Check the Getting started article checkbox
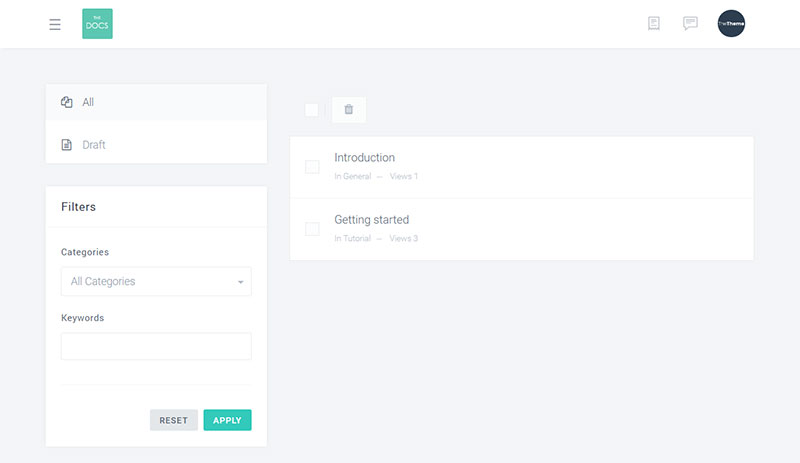 coord(312,229)
